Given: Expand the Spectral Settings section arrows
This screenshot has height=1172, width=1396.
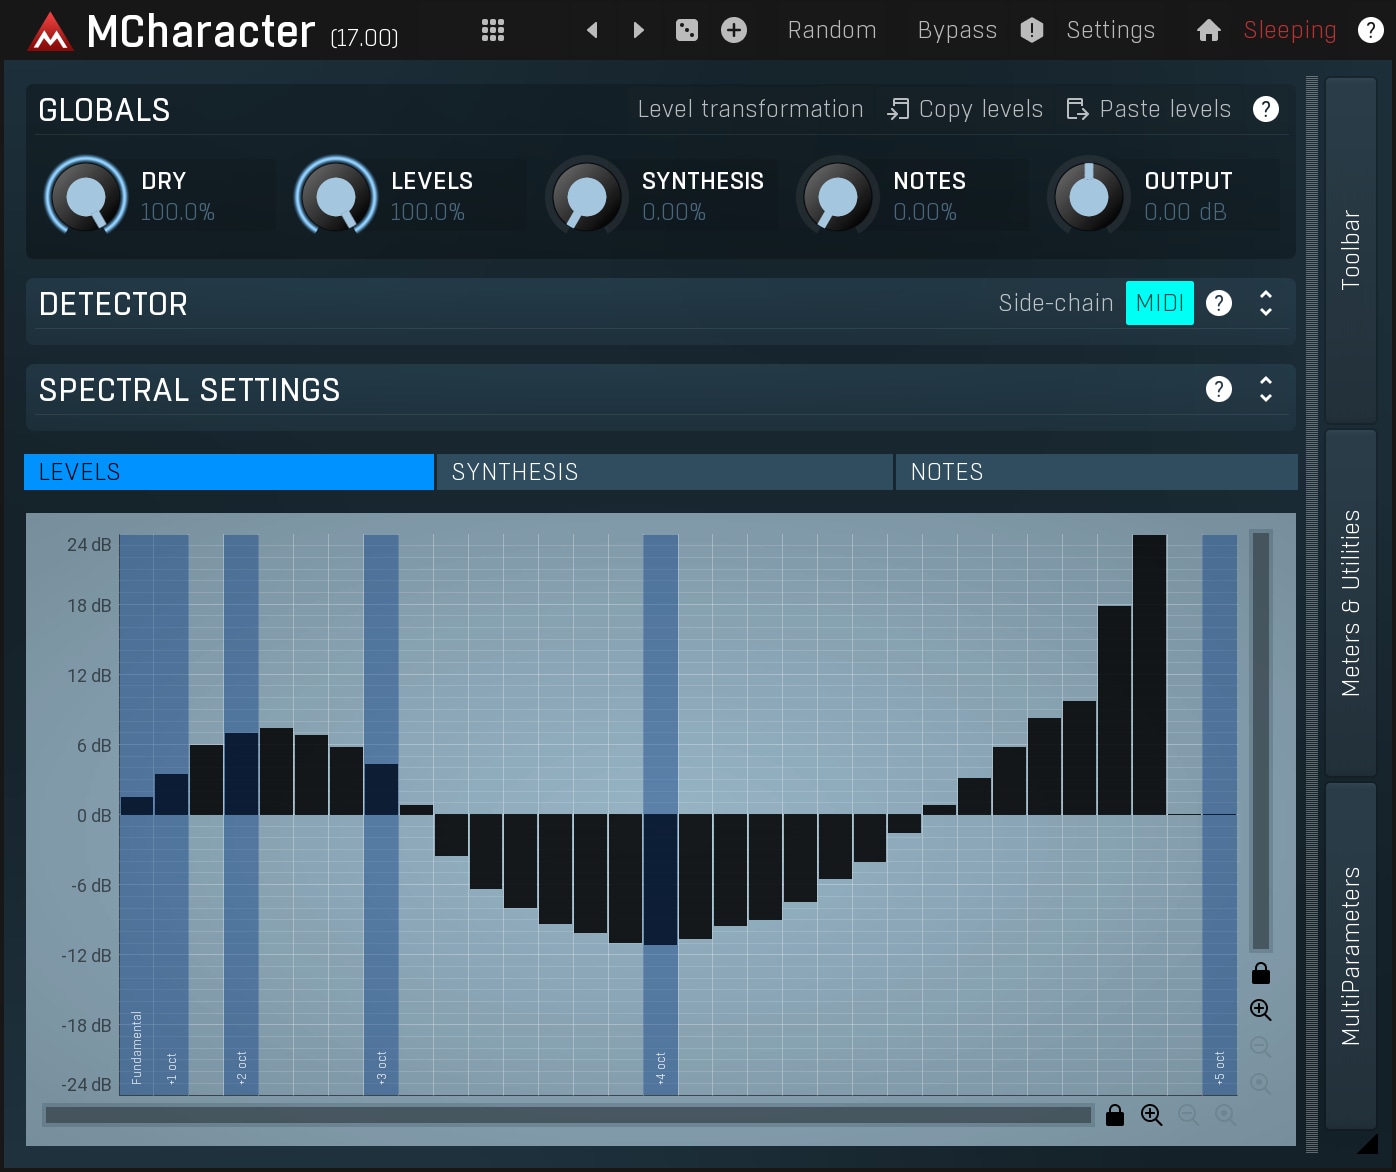Looking at the screenshot, I should pyautogui.click(x=1266, y=389).
